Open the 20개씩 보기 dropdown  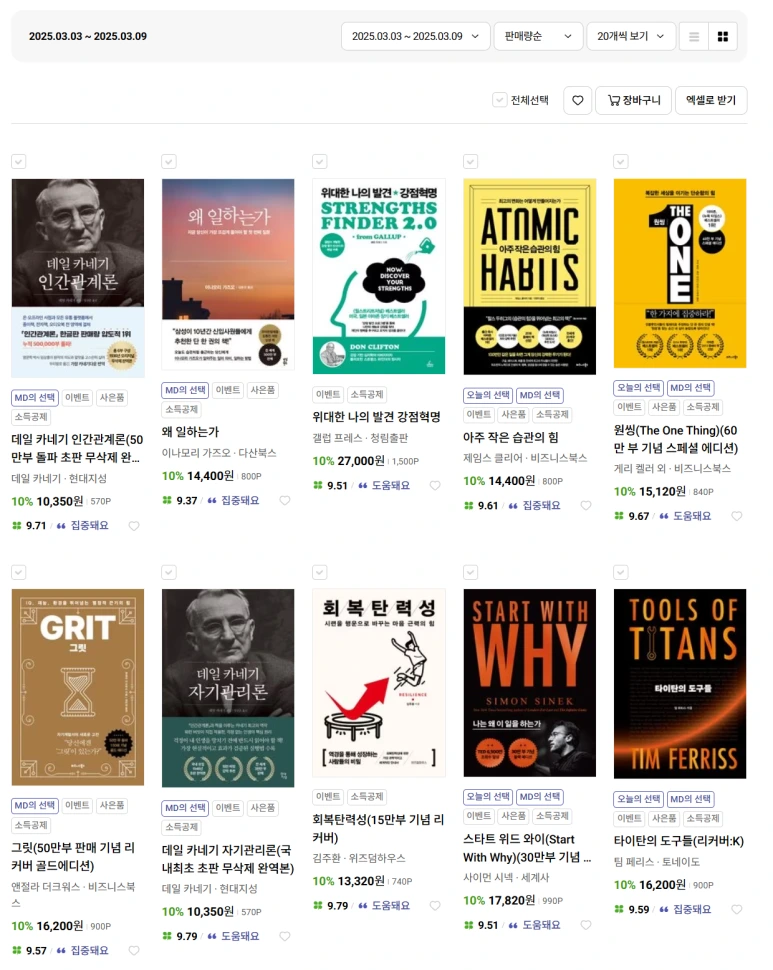coord(631,36)
